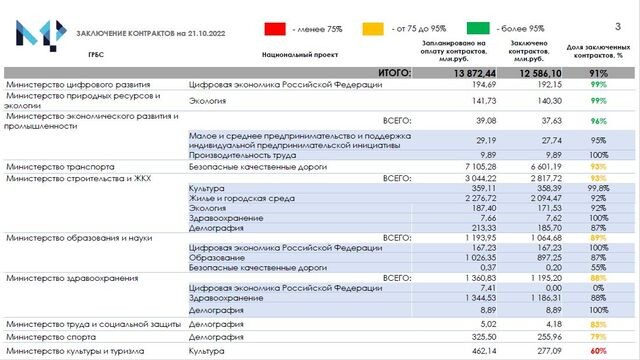Image resolution: width=640 pixels, height=360 pixels.
Task: Click the "Запланировано на оплату контрактов" column header
Action: [453, 51]
